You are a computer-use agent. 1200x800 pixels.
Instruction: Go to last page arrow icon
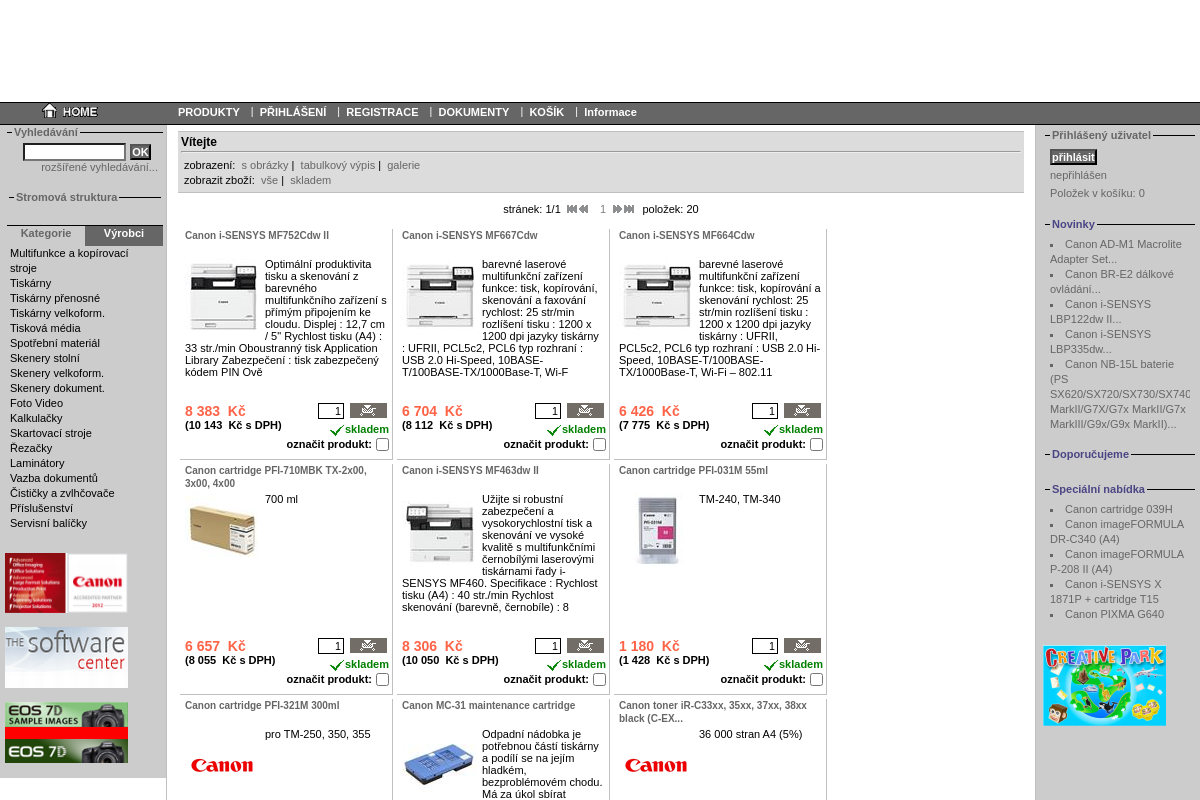629,209
